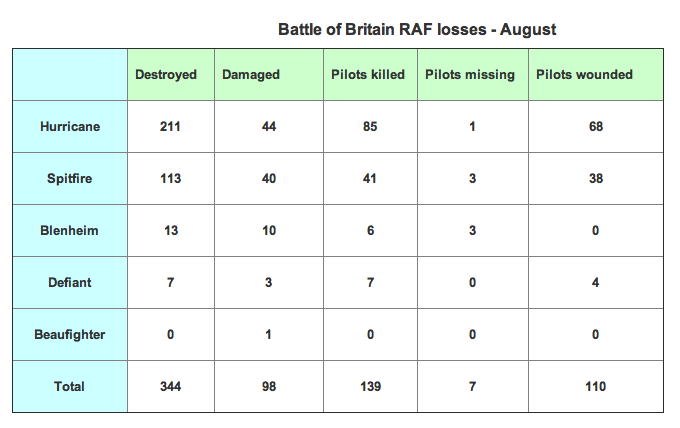Screen dimensions: 680x428
Task: Select the 'Damaged' column header
Action: click(x=251, y=75)
